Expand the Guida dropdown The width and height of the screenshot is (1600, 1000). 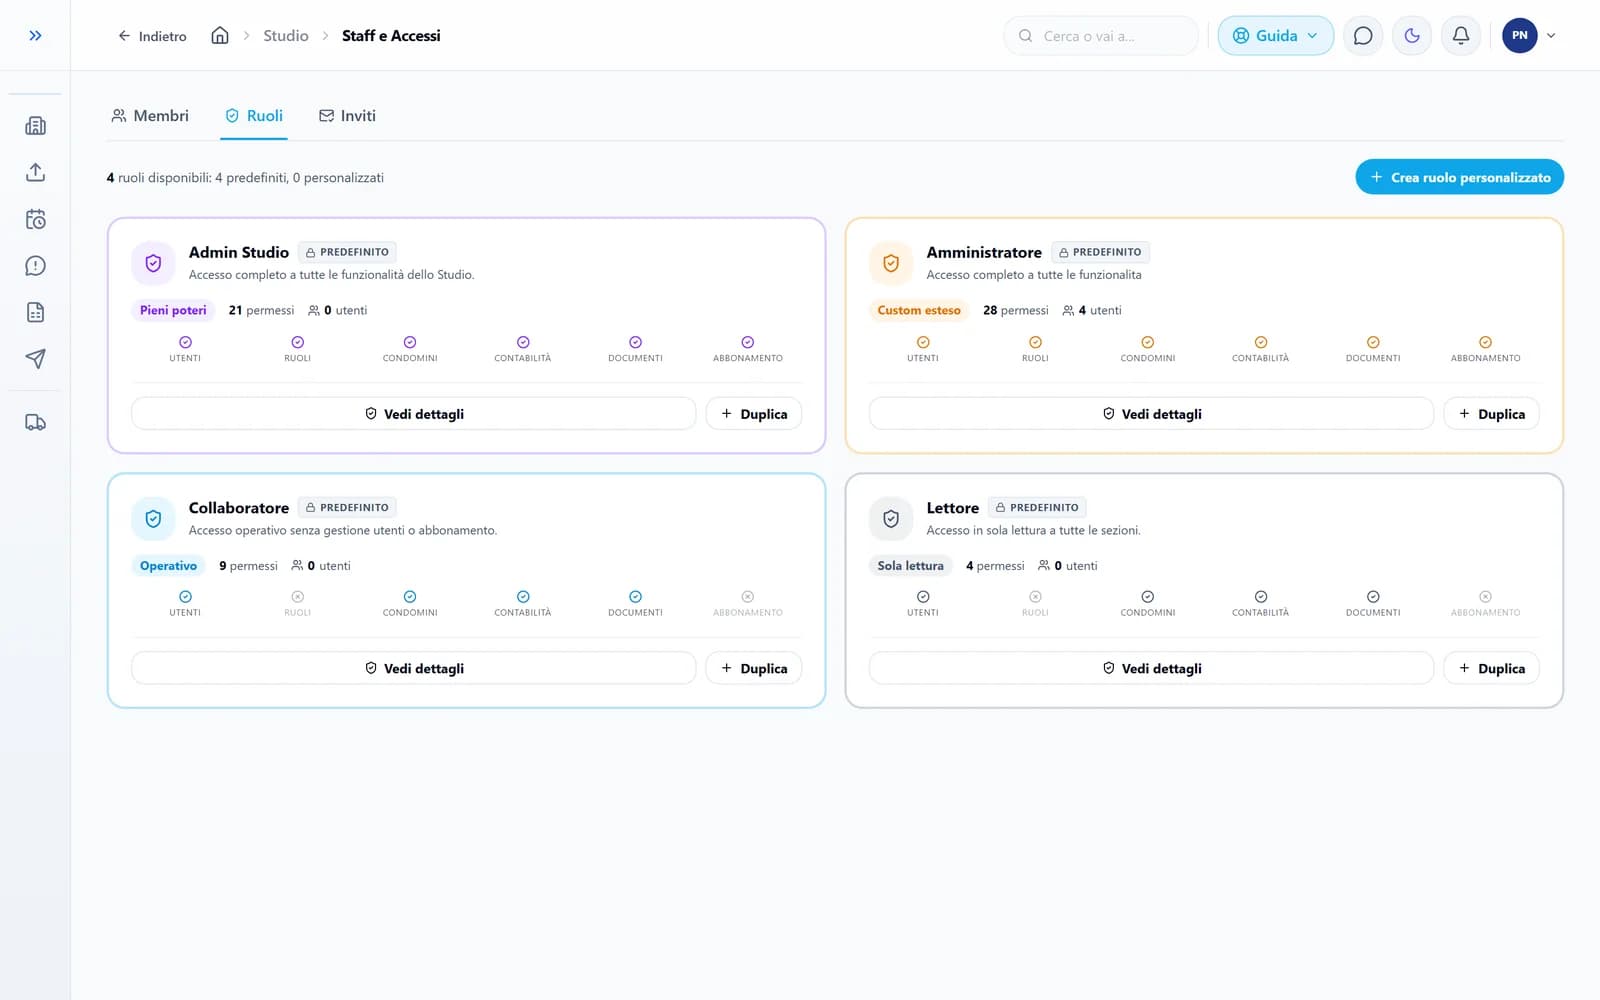(1275, 36)
